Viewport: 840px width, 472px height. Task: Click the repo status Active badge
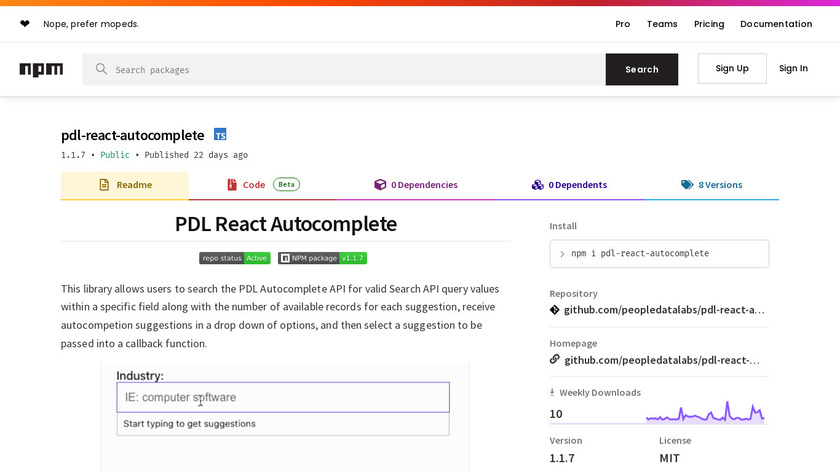coord(235,258)
